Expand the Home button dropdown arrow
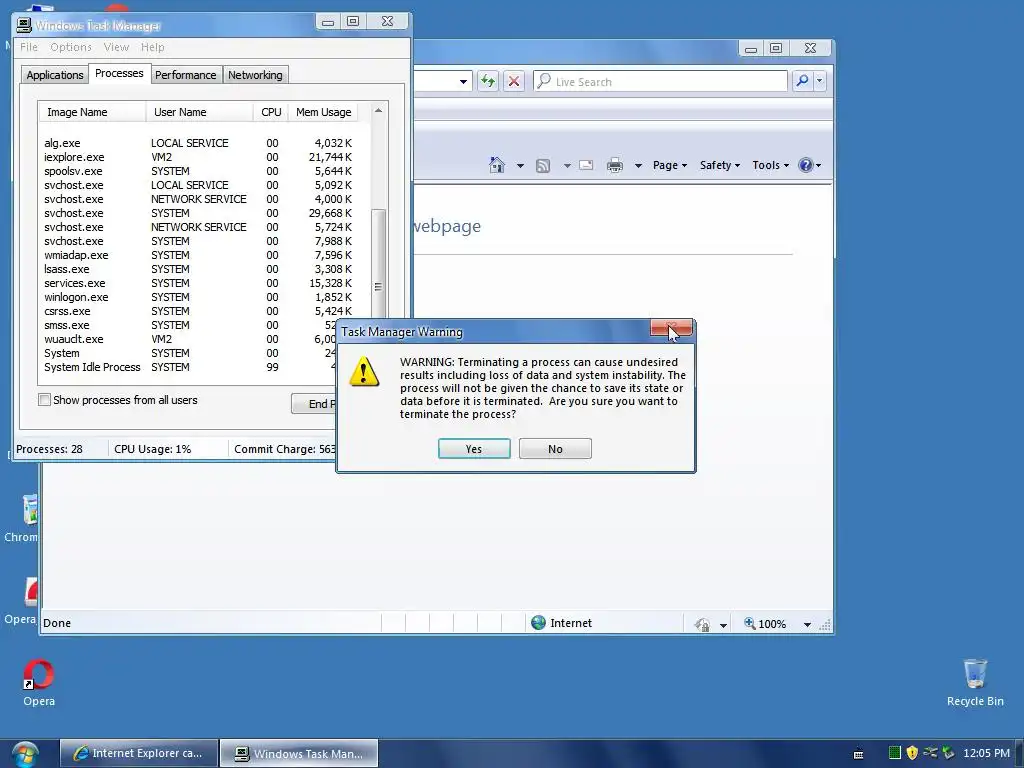The width and height of the screenshot is (1024, 768). click(x=520, y=166)
